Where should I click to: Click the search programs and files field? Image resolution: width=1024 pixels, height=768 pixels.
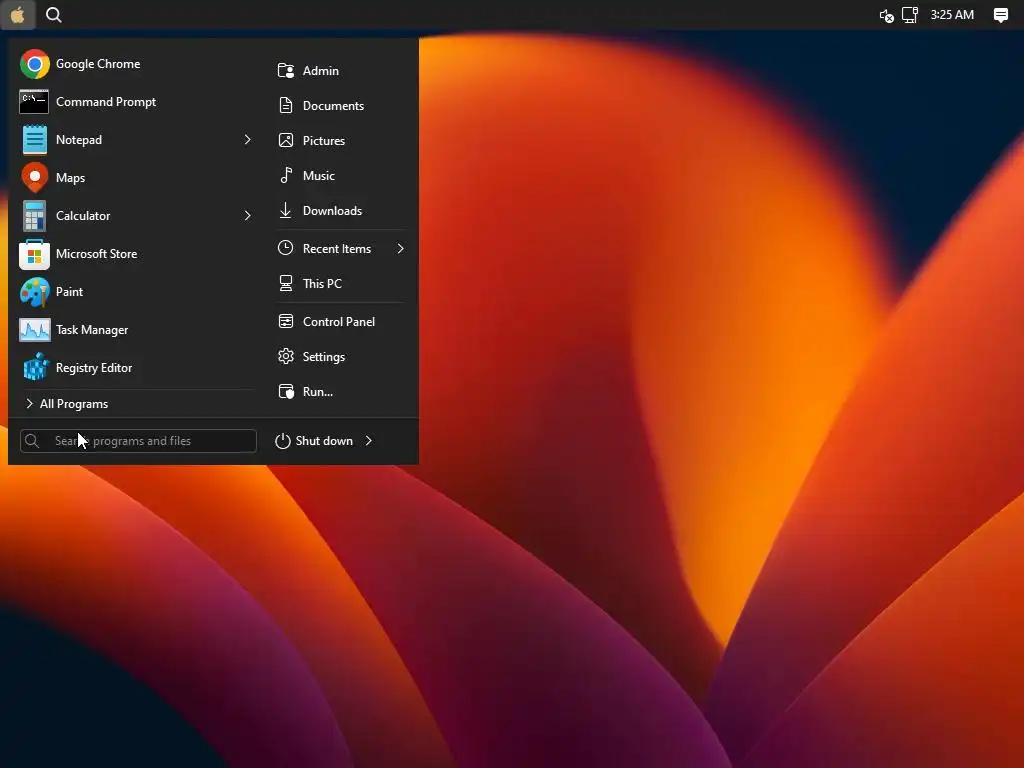pos(138,441)
